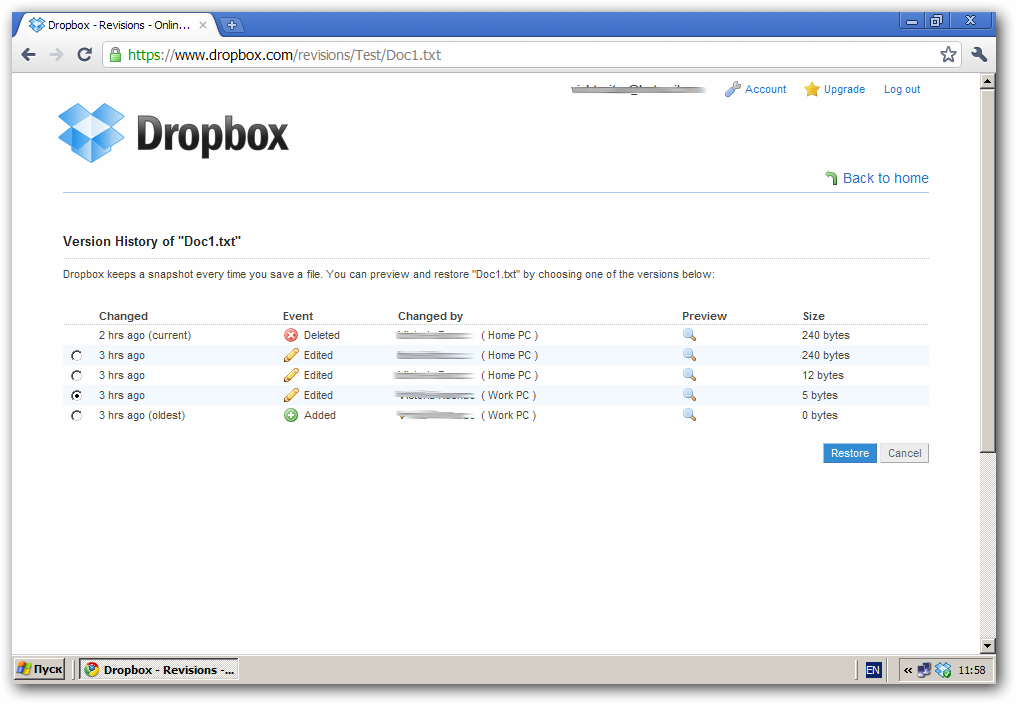Click the vertical scrollbar down arrow
Image resolution: width=1016 pixels, height=704 pixels.
click(987, 646)
